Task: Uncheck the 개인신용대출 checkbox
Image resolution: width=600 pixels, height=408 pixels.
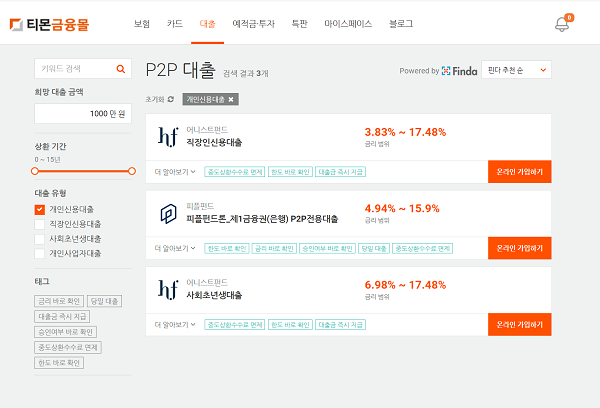Action: [x=39, y=209]
